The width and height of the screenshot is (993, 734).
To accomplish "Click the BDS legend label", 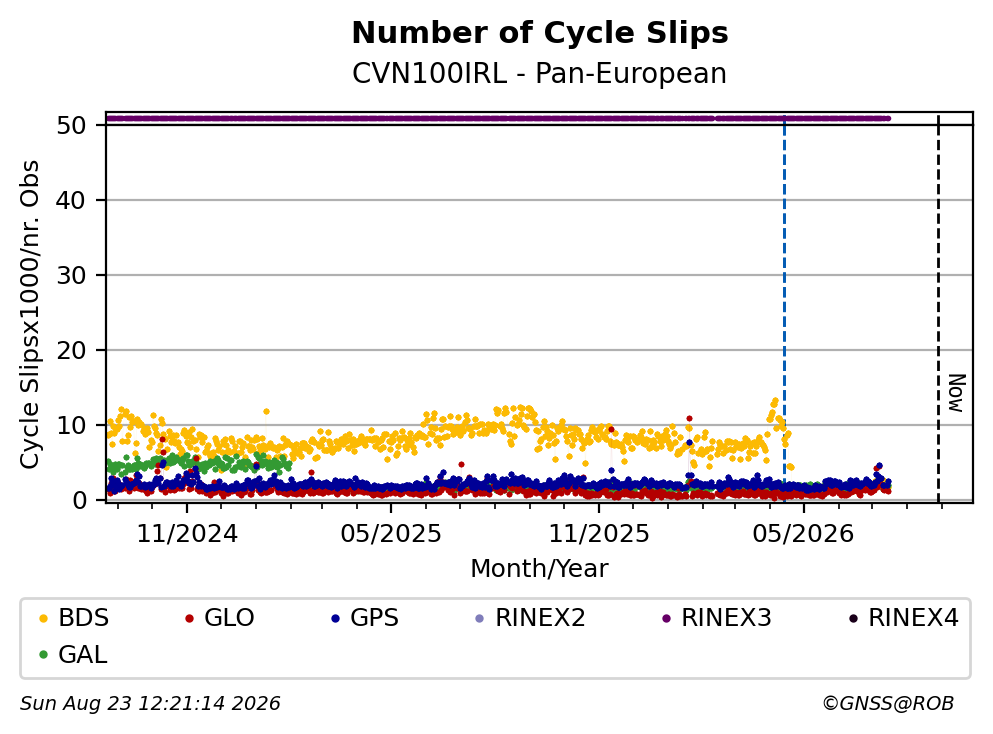I will pyautogui.click(x=83, y=617).
